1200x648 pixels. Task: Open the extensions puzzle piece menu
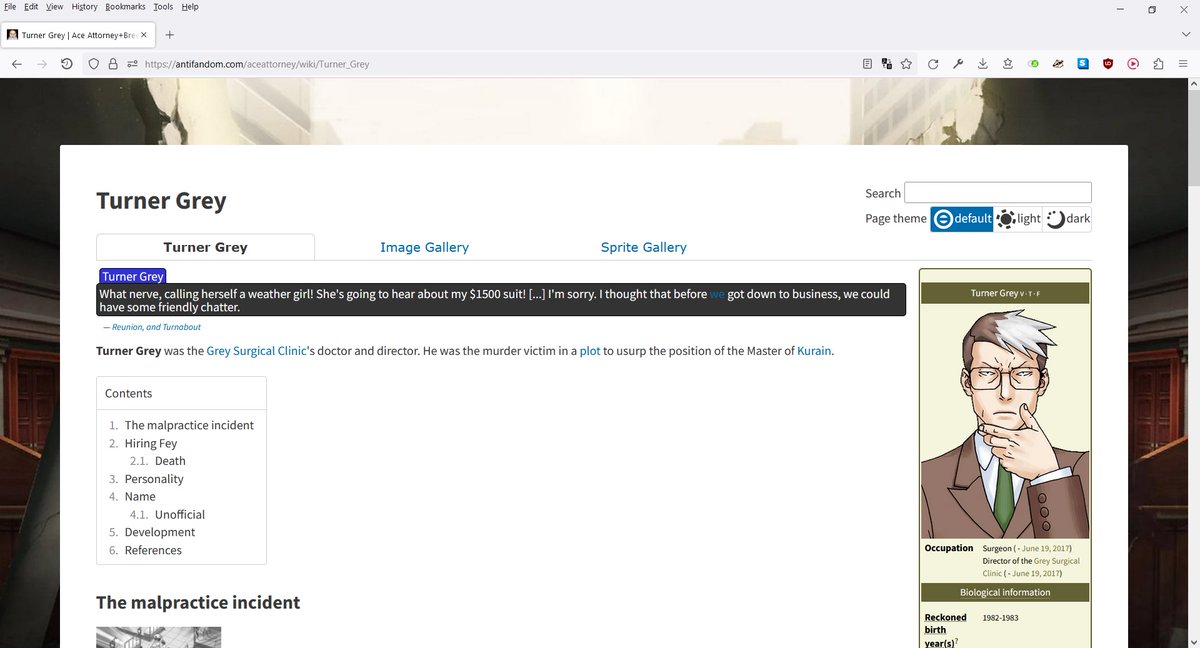[1158, 63]
